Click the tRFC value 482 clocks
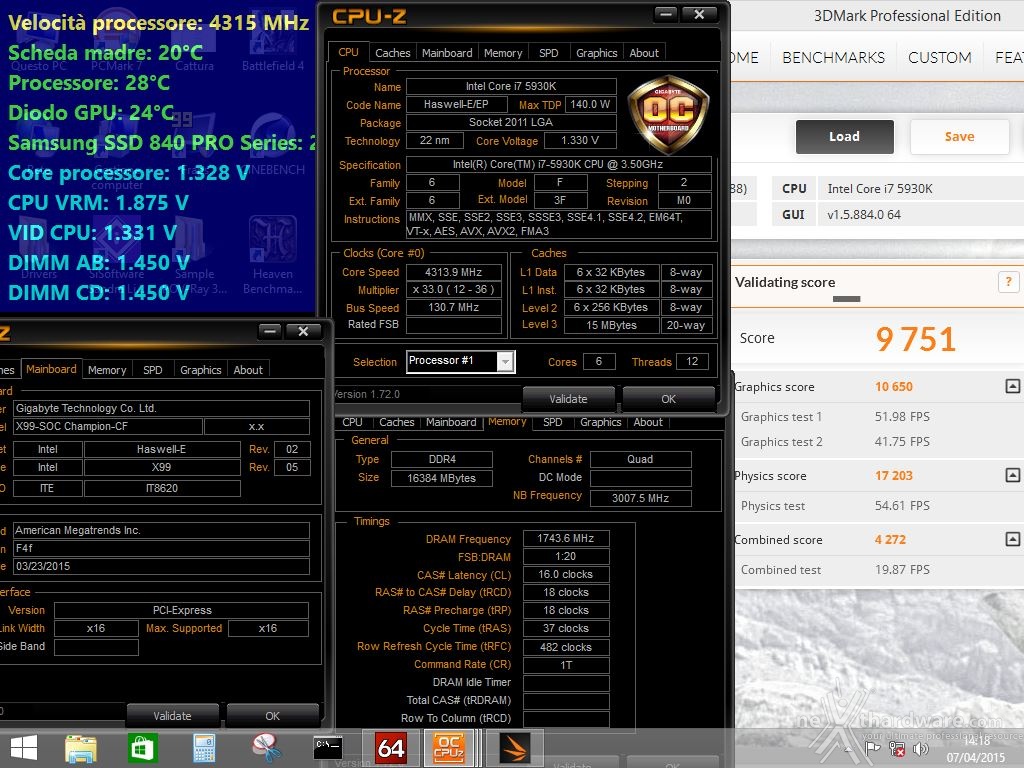 566,647
